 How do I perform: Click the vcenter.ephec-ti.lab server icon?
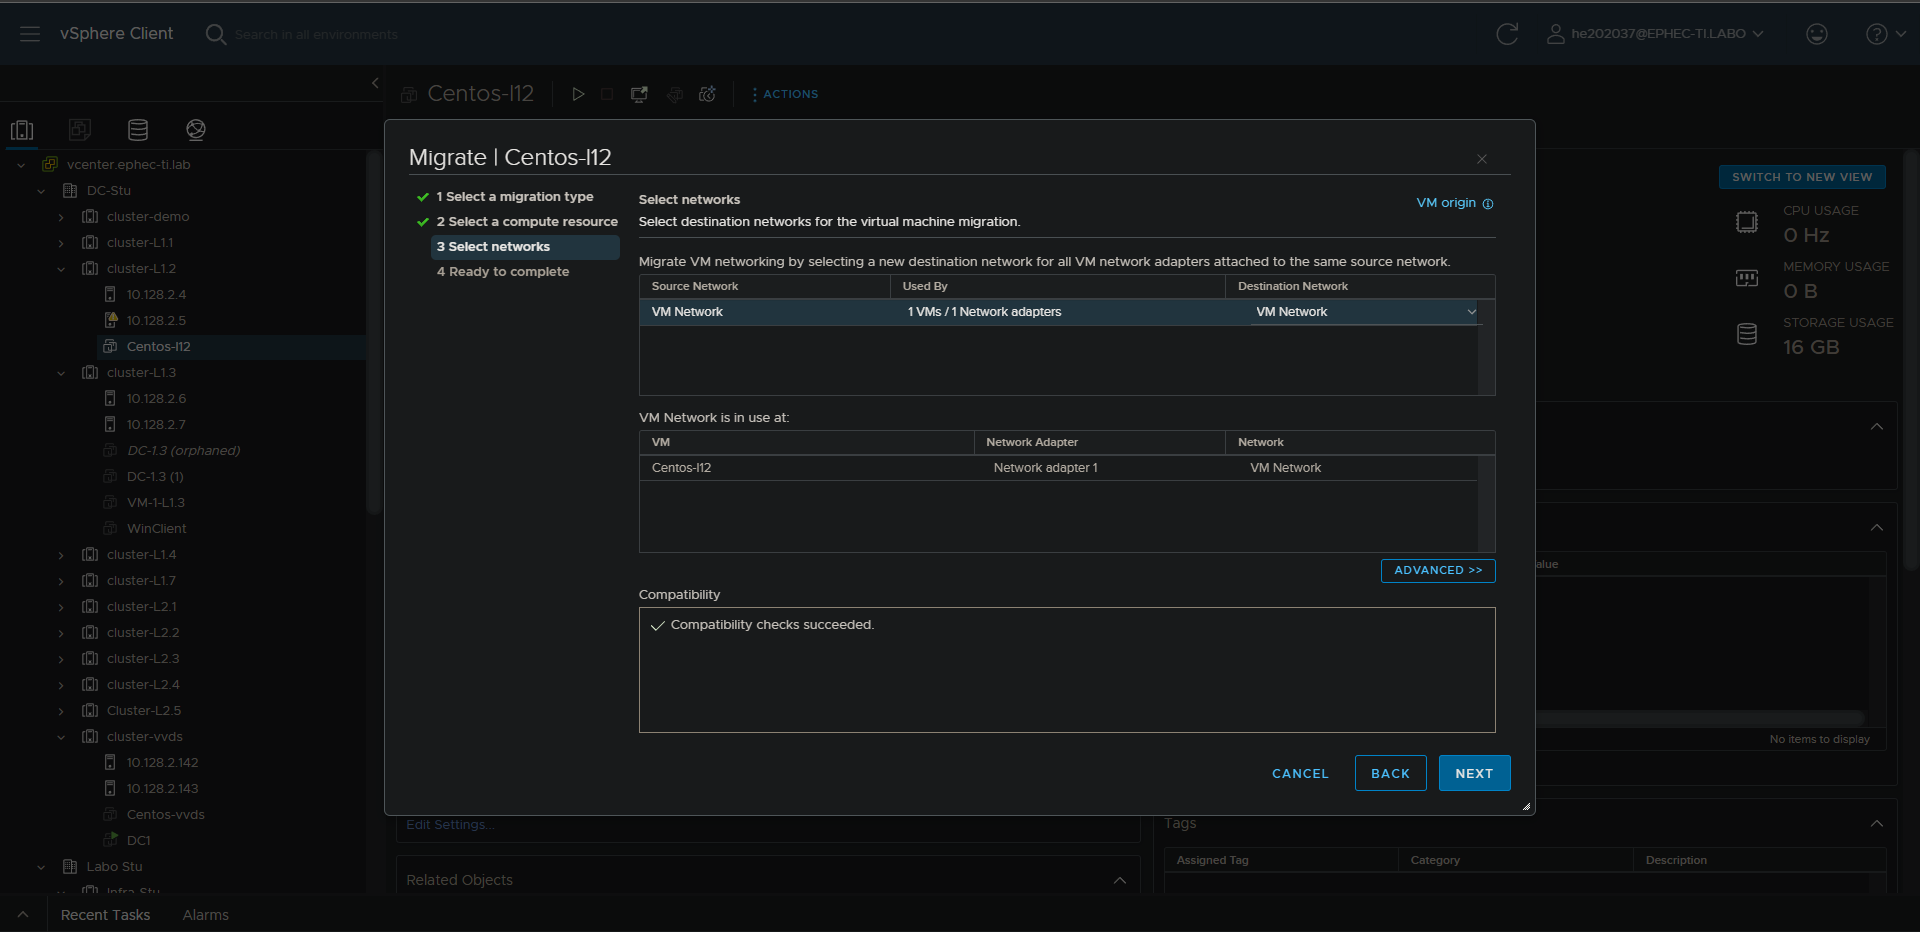[50, 165]
